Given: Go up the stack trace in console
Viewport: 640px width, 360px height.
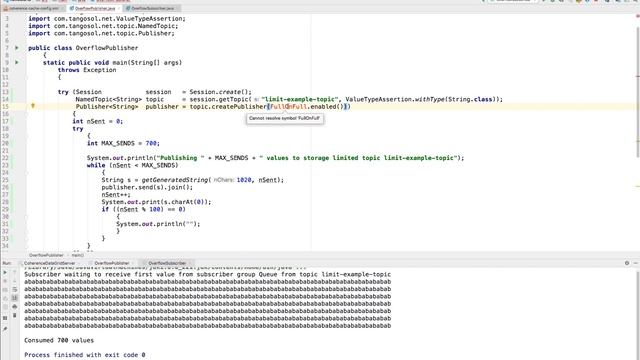Looking at the screenshot, I should (x=15, y=272).
